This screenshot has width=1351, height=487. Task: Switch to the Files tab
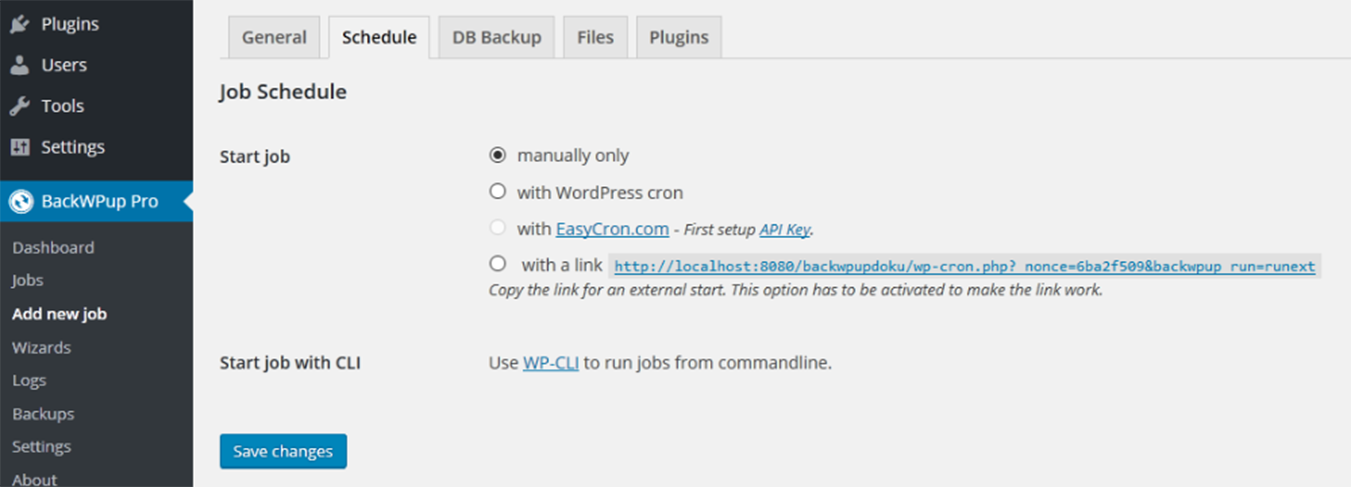(x=595, y=37)
